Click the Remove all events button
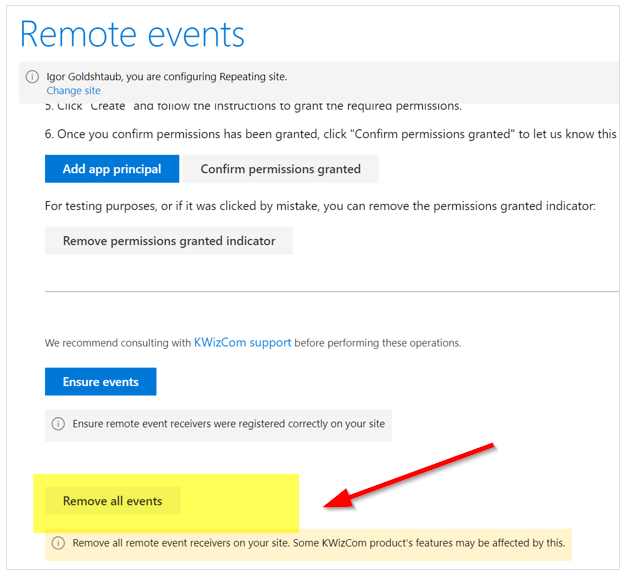The image size is (623, 572). (x=112, y=501)
